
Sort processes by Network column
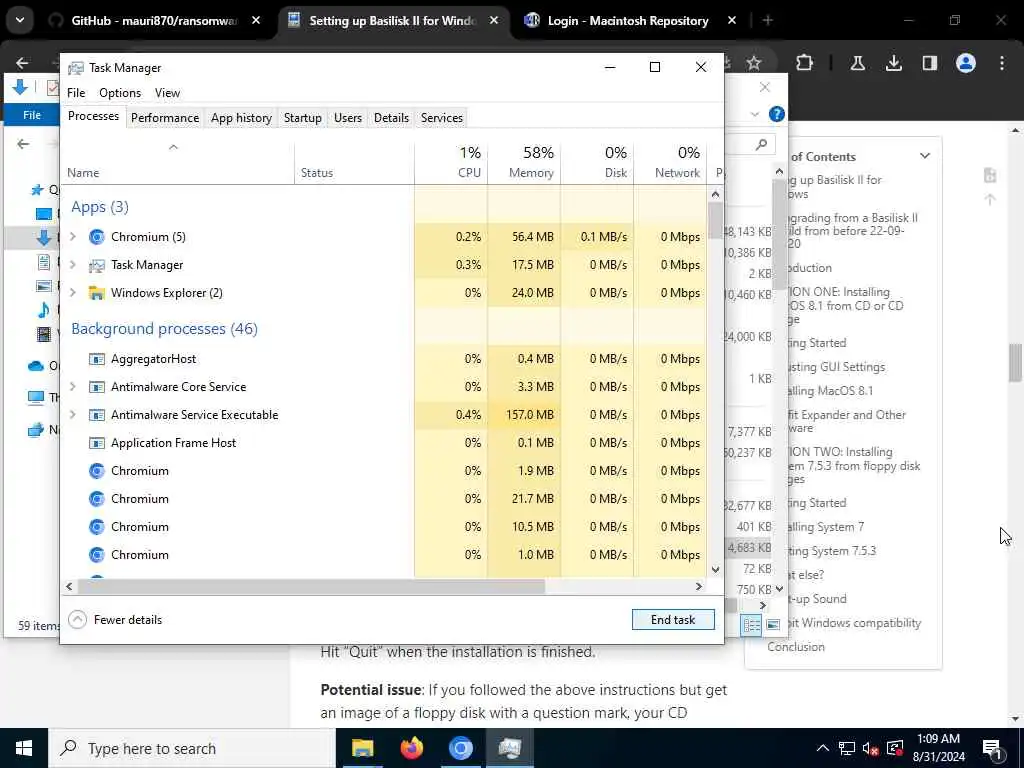tap(670, 162)
